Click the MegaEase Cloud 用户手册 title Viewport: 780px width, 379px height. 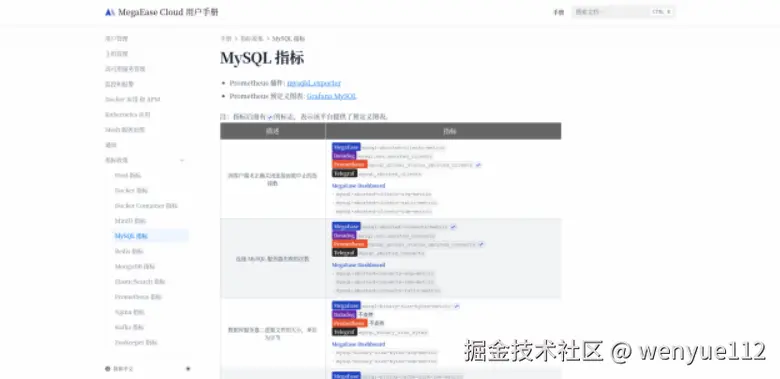tap(168, 12)
